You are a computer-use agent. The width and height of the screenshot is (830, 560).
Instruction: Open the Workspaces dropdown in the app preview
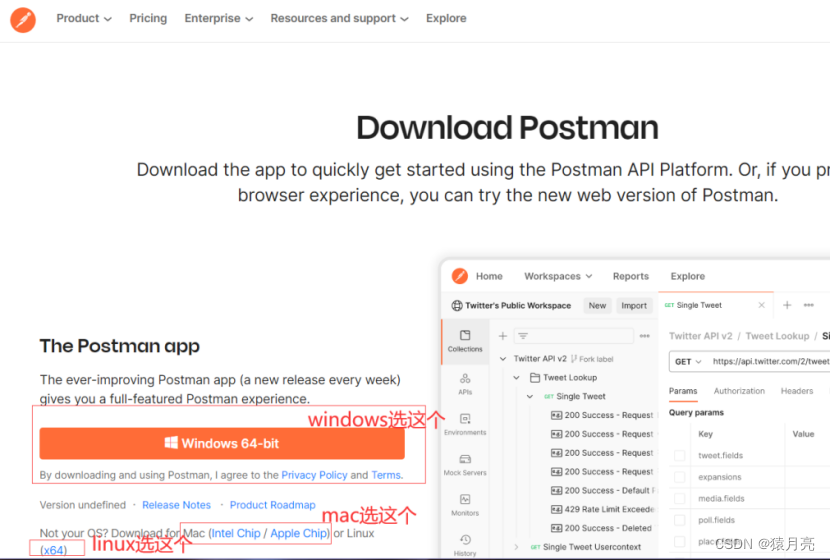coord(558,276)
